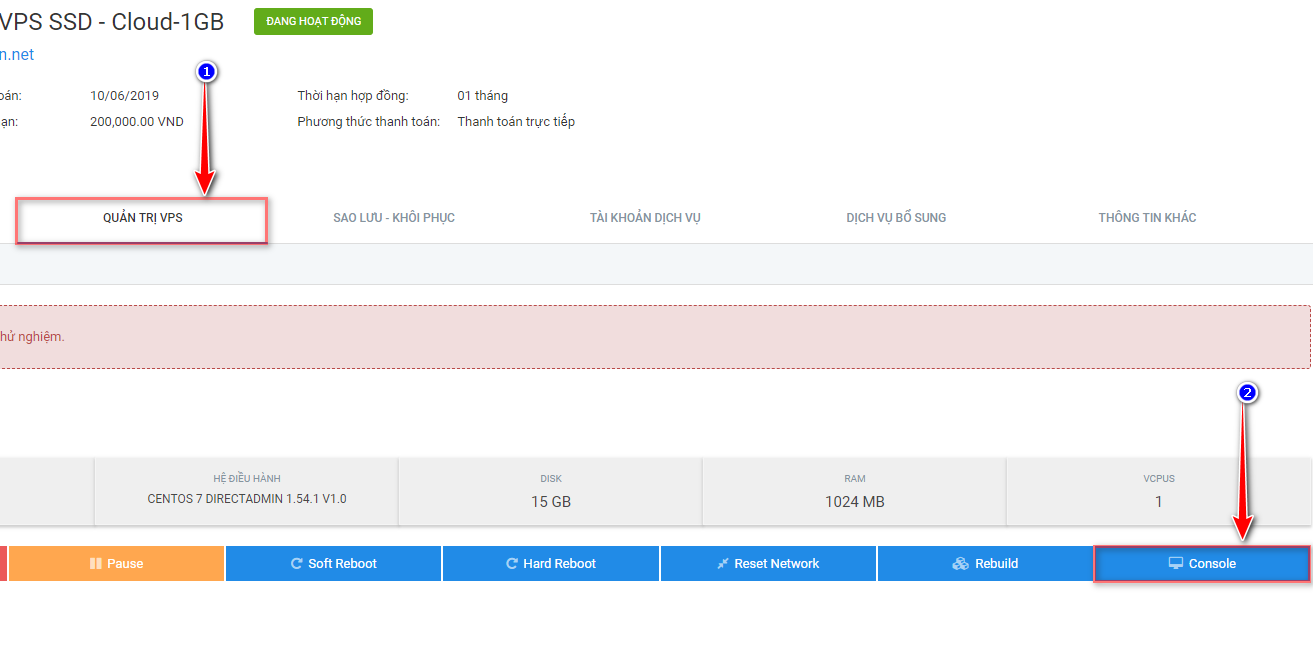This screenshot has height=665, width=1313.
Task: Click the Reset Network icon
Action: pyautogui.click(x=723, y=564)
